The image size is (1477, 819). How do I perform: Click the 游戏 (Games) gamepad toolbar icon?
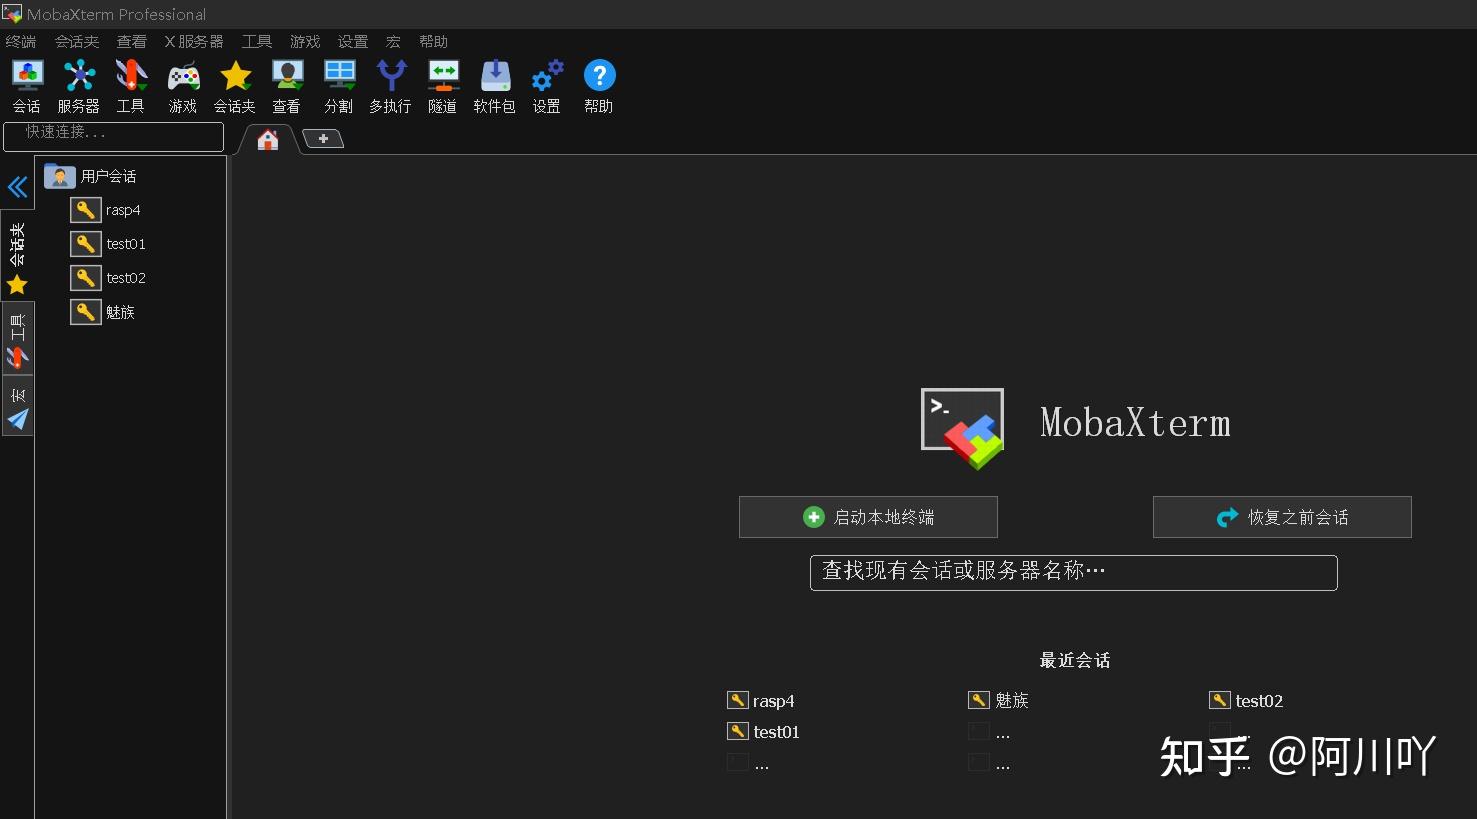[183, 87]
